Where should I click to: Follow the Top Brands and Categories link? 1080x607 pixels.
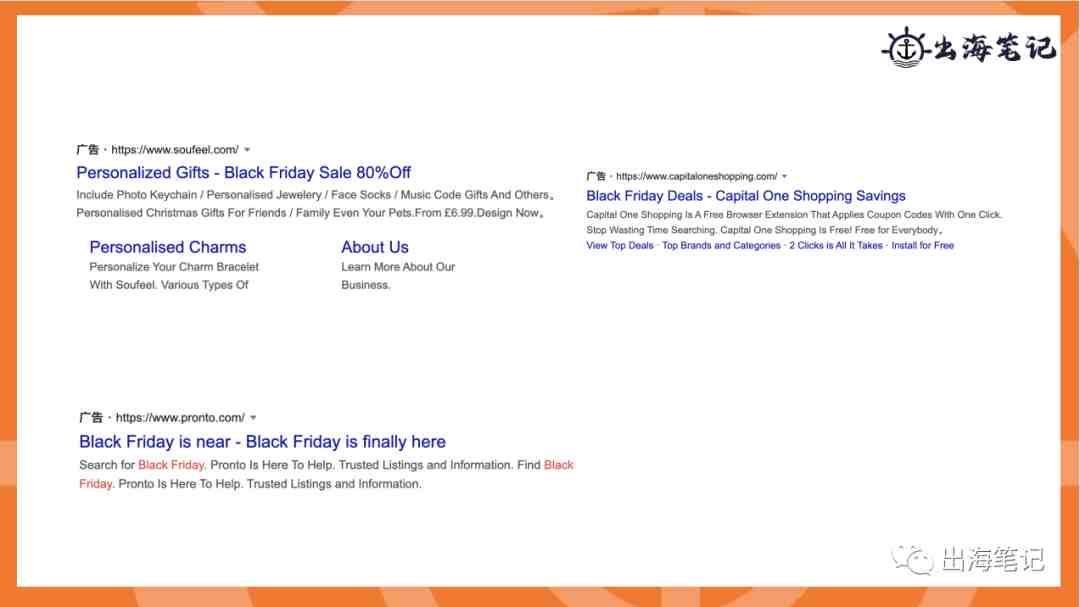pos(721,245)
